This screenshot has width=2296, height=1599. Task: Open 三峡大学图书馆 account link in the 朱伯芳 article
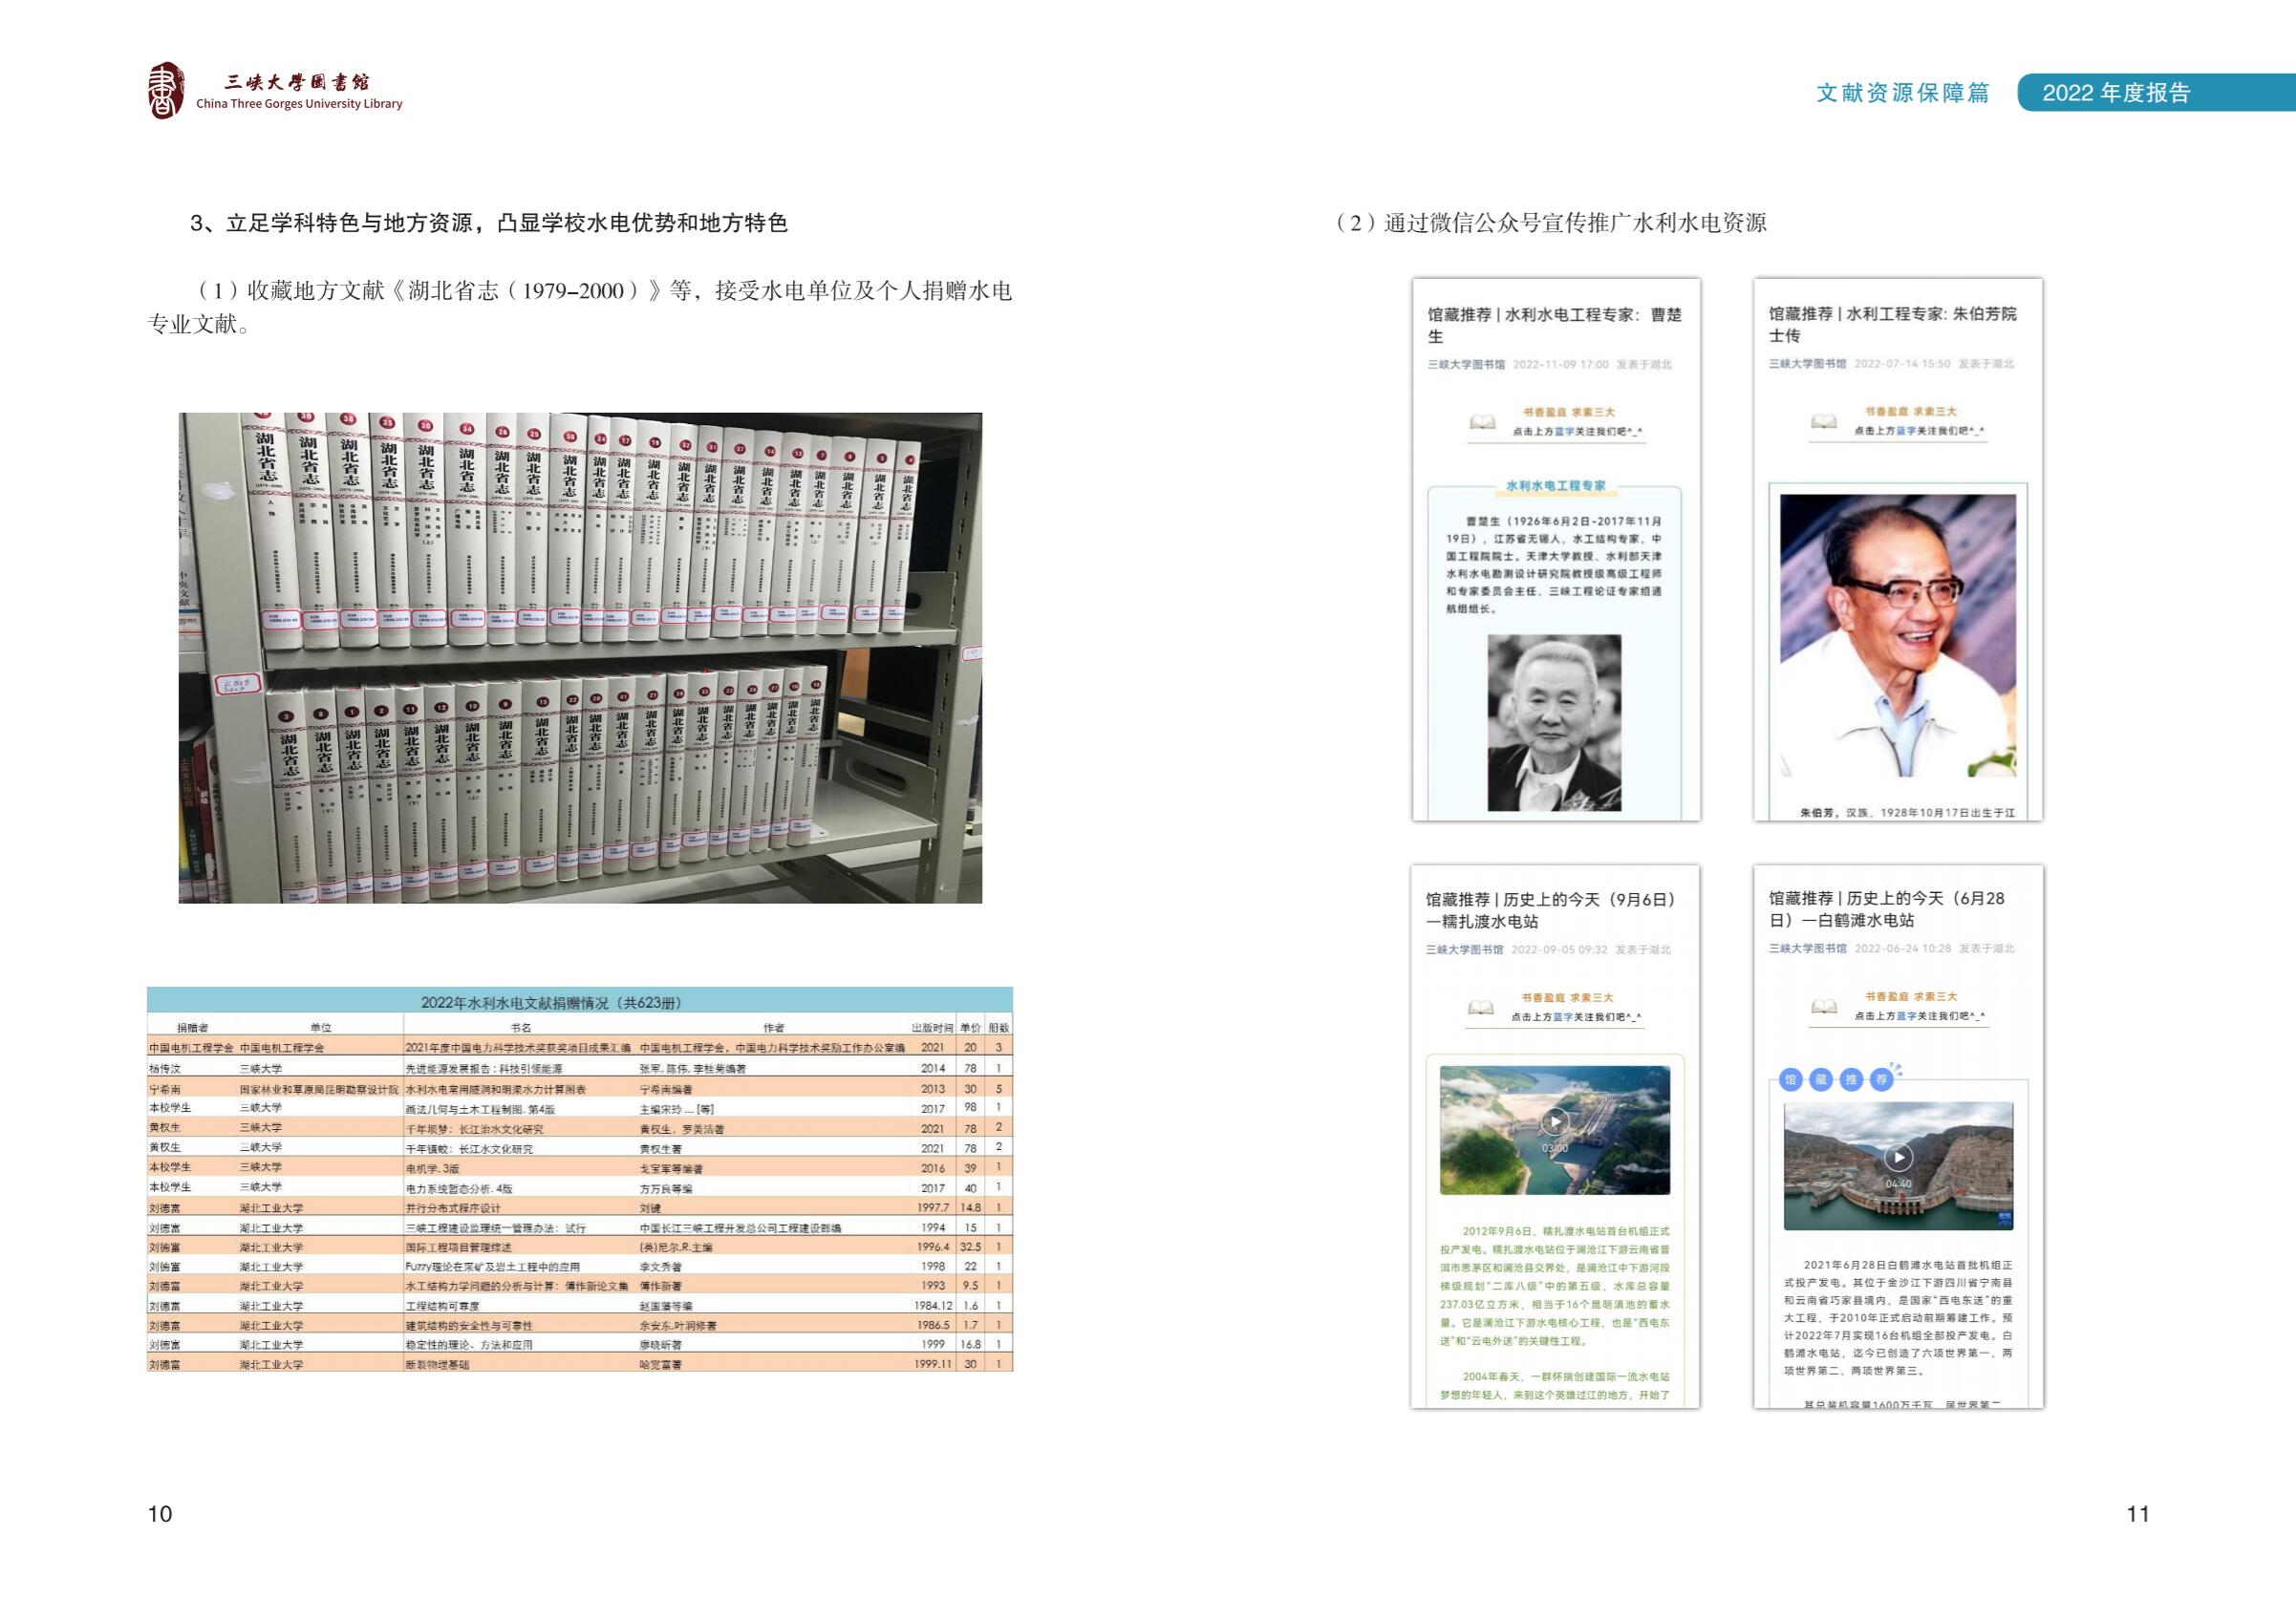click(x=1808, y=364)
